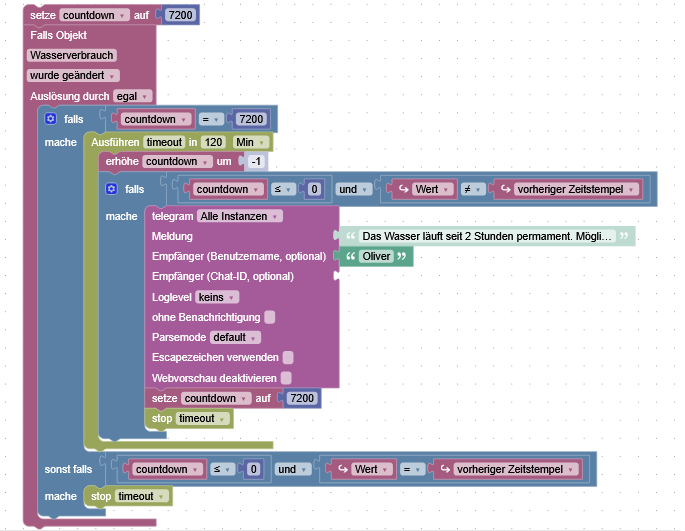Open the equals dropdown in sonst falls row
Screen dimensions: 685x531
point(412,469)
